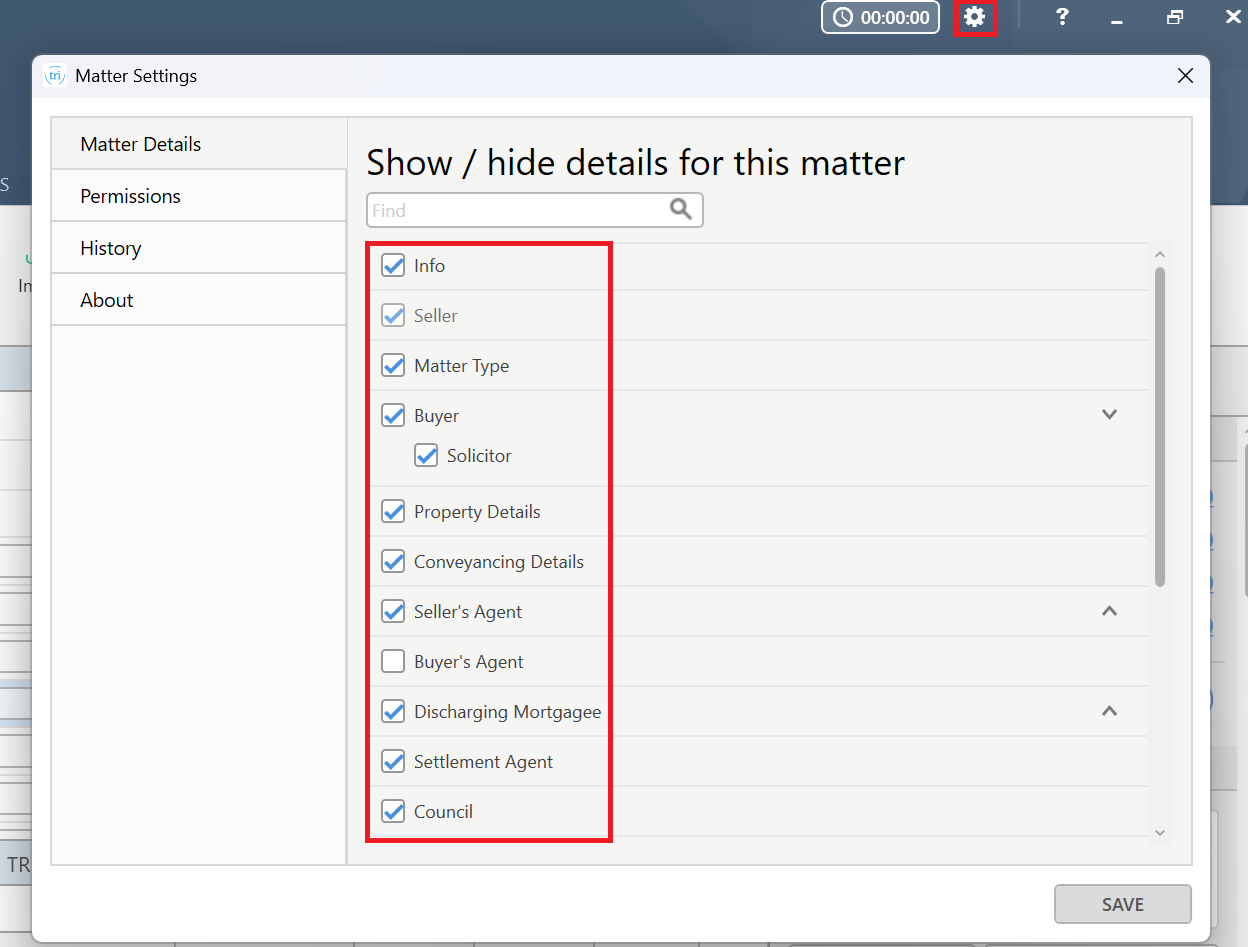This screenshot has width=1248, height=947.
Task: Click the tri logo in Matter Settings title
Action: coord(56,76)
